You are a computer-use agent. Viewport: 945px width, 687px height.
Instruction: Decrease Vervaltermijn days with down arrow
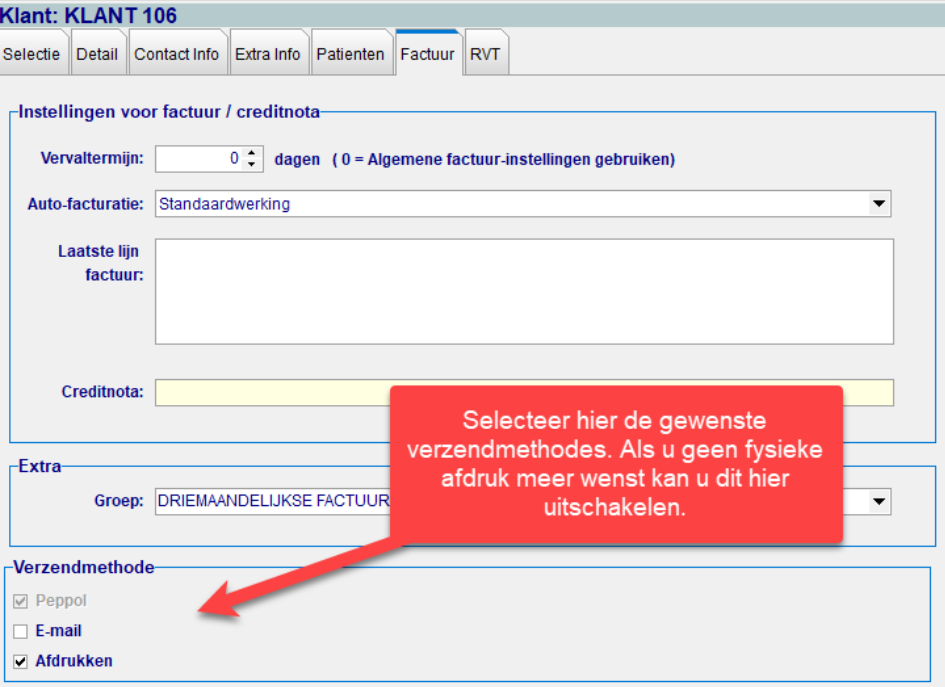pos(252,164)
